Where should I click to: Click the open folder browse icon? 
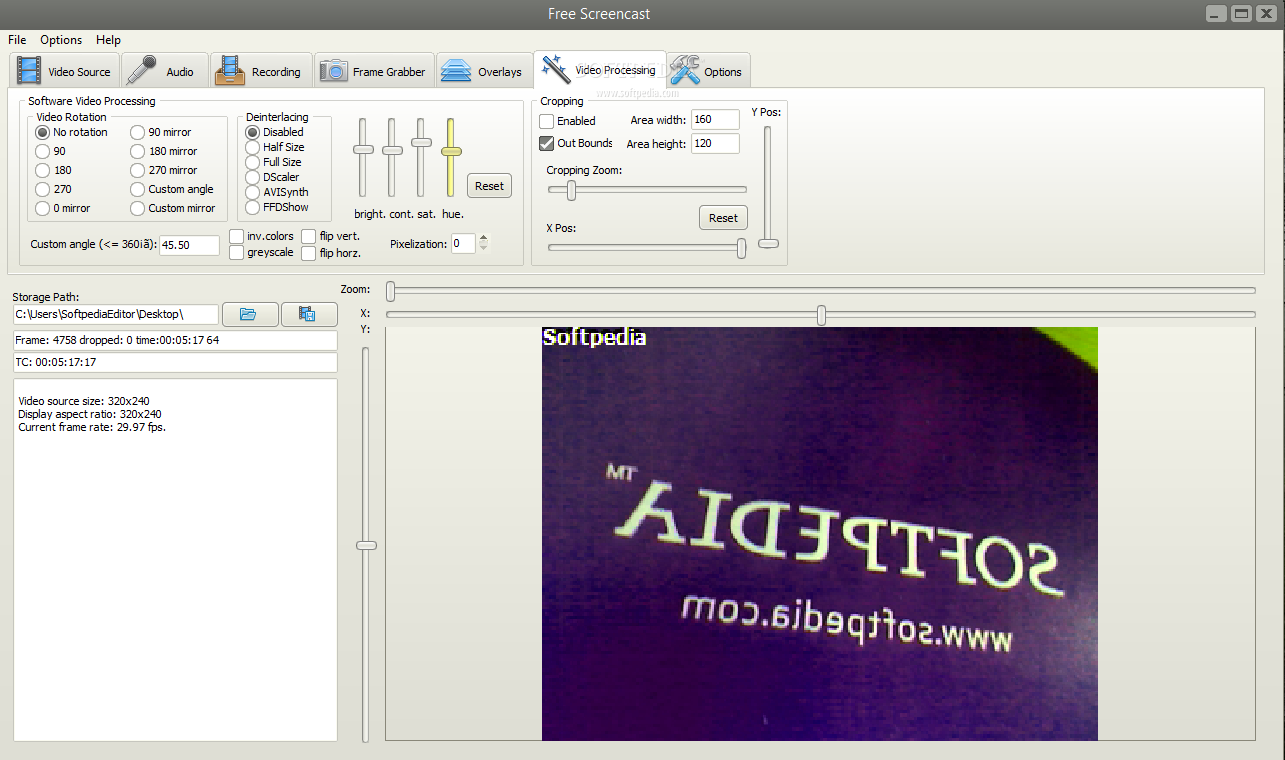click(x=249, y=314)
